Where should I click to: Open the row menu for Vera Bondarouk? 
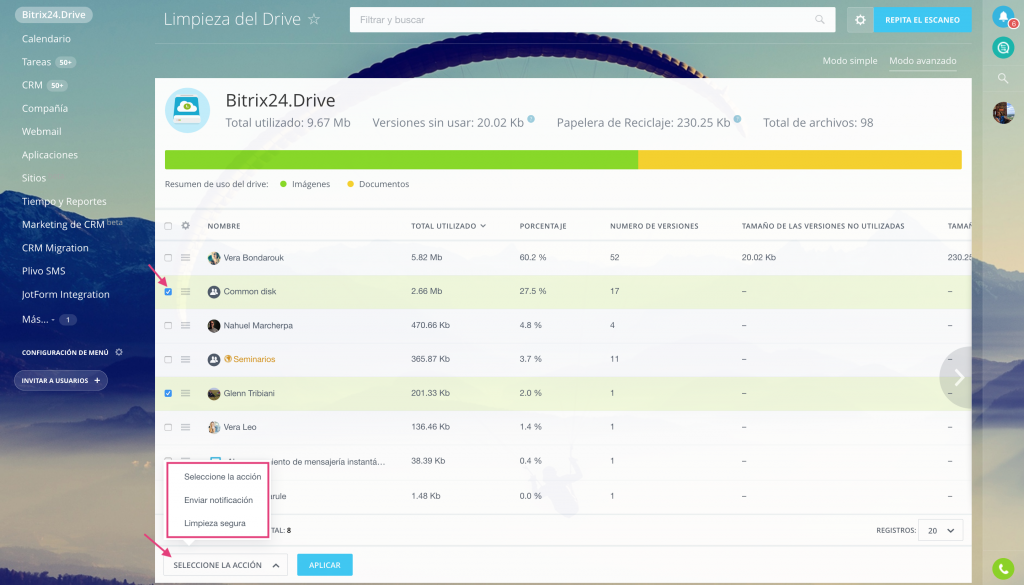tap(185, 258)
